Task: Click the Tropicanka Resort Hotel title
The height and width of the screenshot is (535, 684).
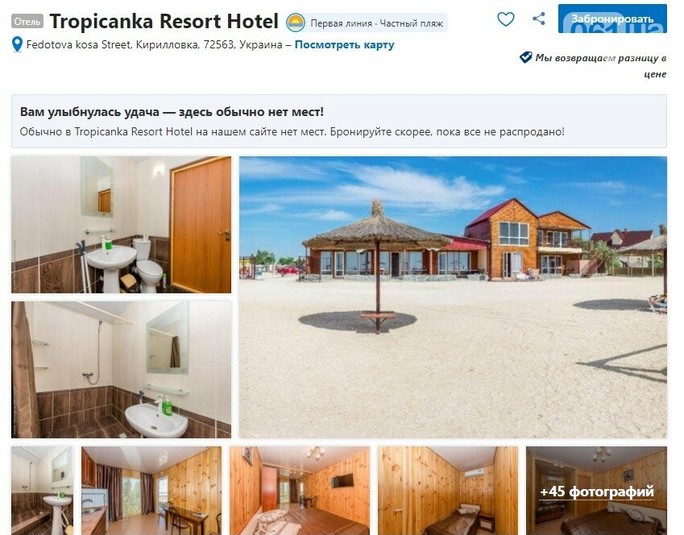Action: point(164,21)
